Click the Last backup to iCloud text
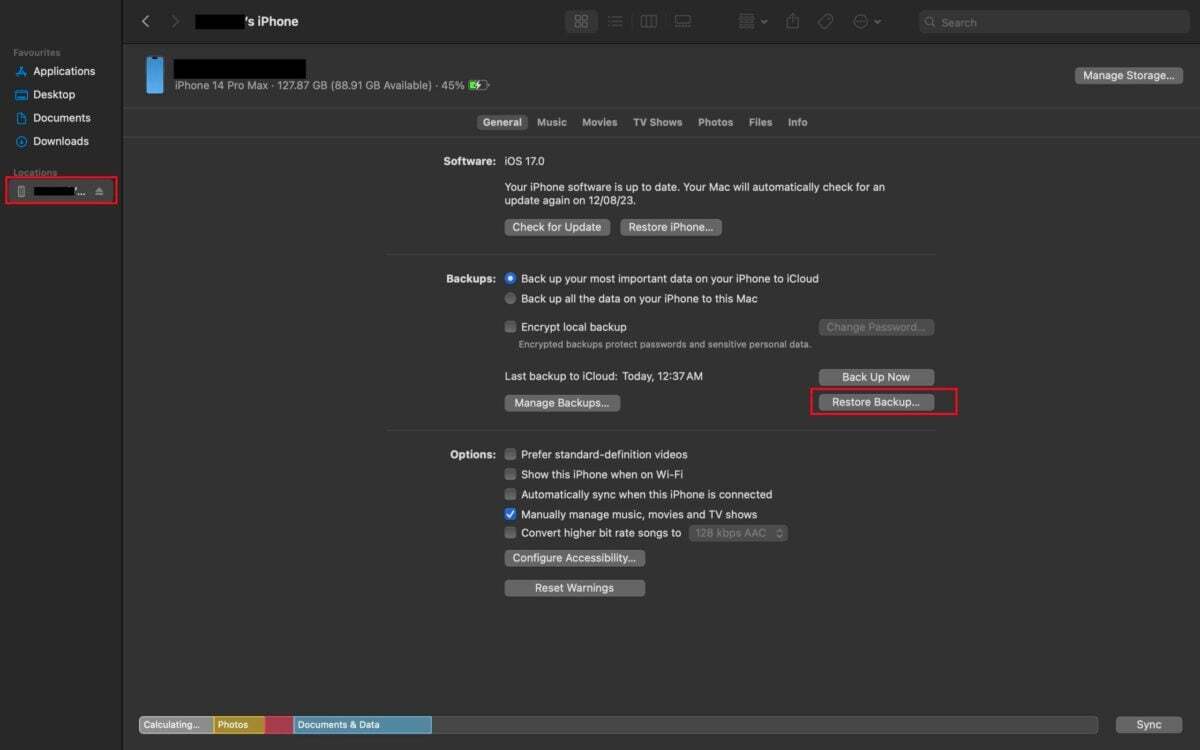The height and width of the screenshot is (750, 1200). coord(604,377)
